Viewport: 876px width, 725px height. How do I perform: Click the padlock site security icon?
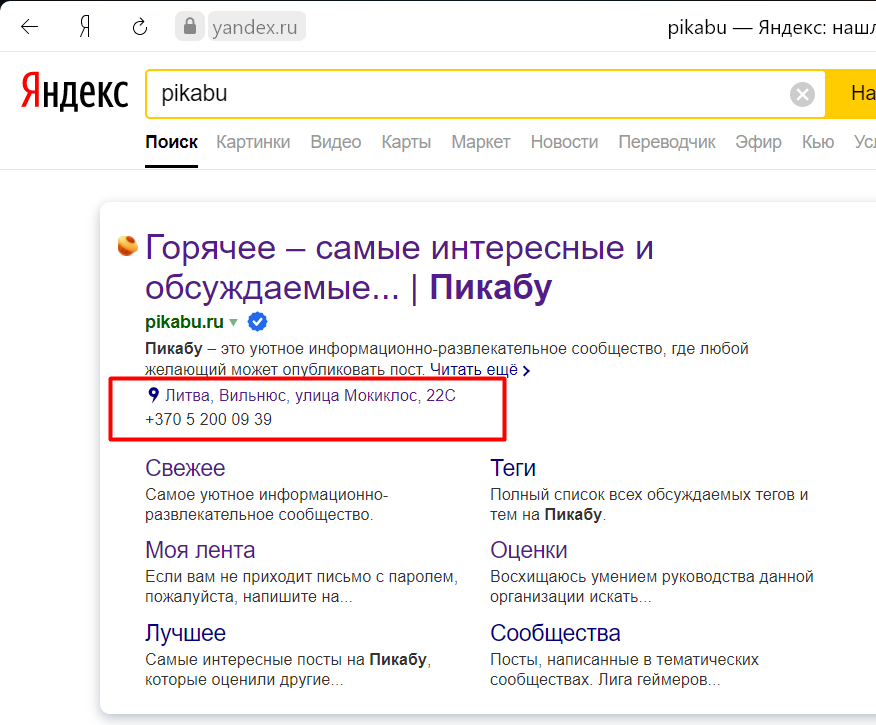[189, 26]
